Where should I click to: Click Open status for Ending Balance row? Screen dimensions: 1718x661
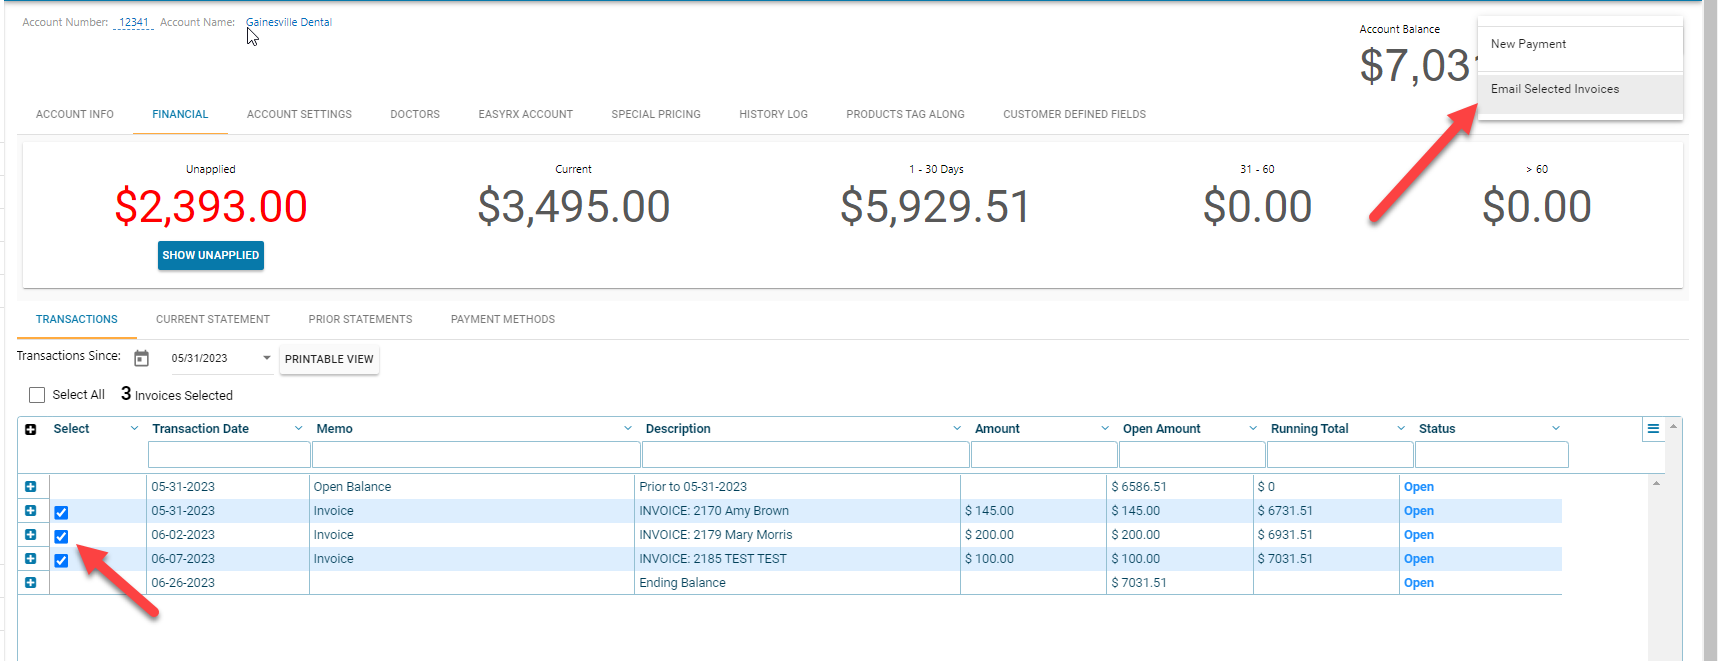pyautogui.click(x=1418, y=583)
